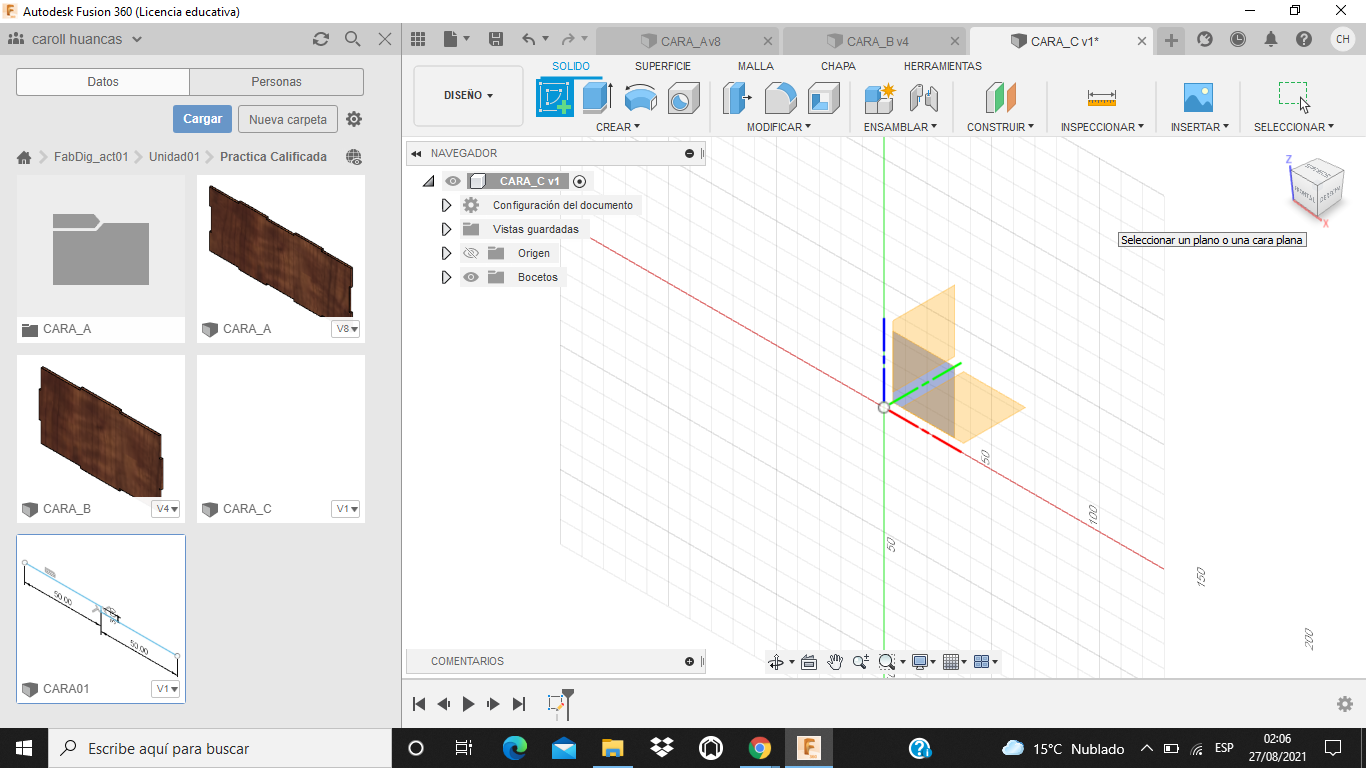1366x768 pixels.
Task: Open the FabDig_act01 breadcrumb
Action: [91, 157]
